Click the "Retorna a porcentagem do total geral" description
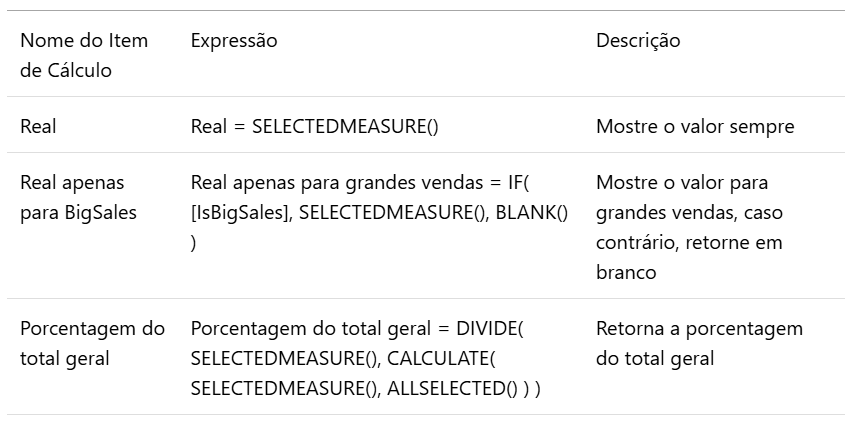 (699, 344)
